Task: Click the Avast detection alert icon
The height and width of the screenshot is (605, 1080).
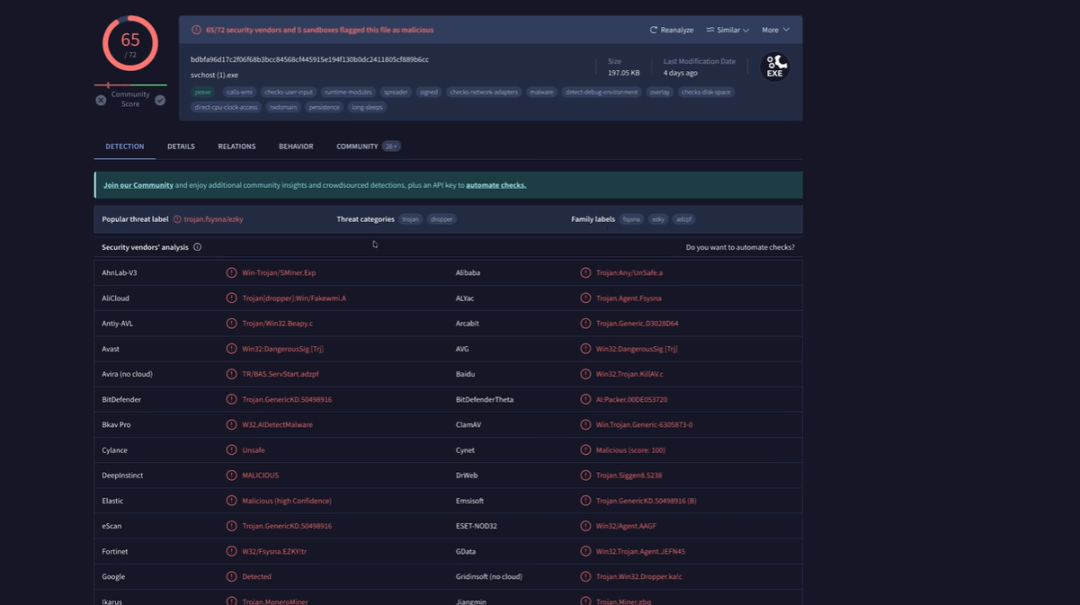Action: tap(231, 349)
